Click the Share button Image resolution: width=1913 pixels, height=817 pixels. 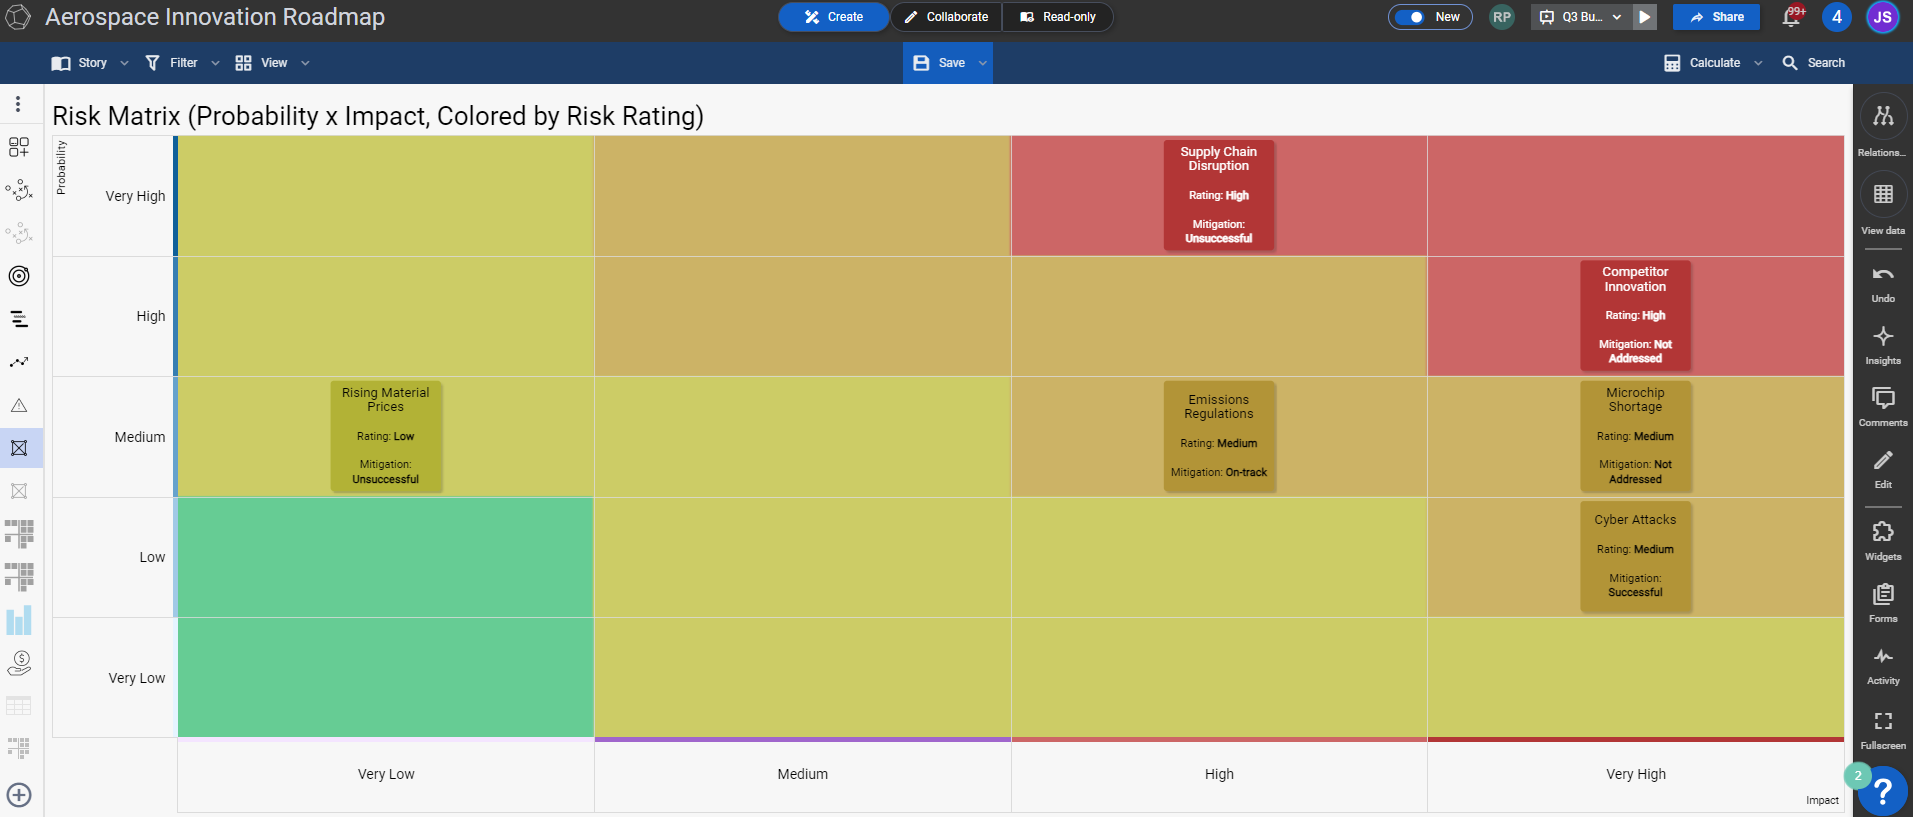click(x=1716, y=17)
